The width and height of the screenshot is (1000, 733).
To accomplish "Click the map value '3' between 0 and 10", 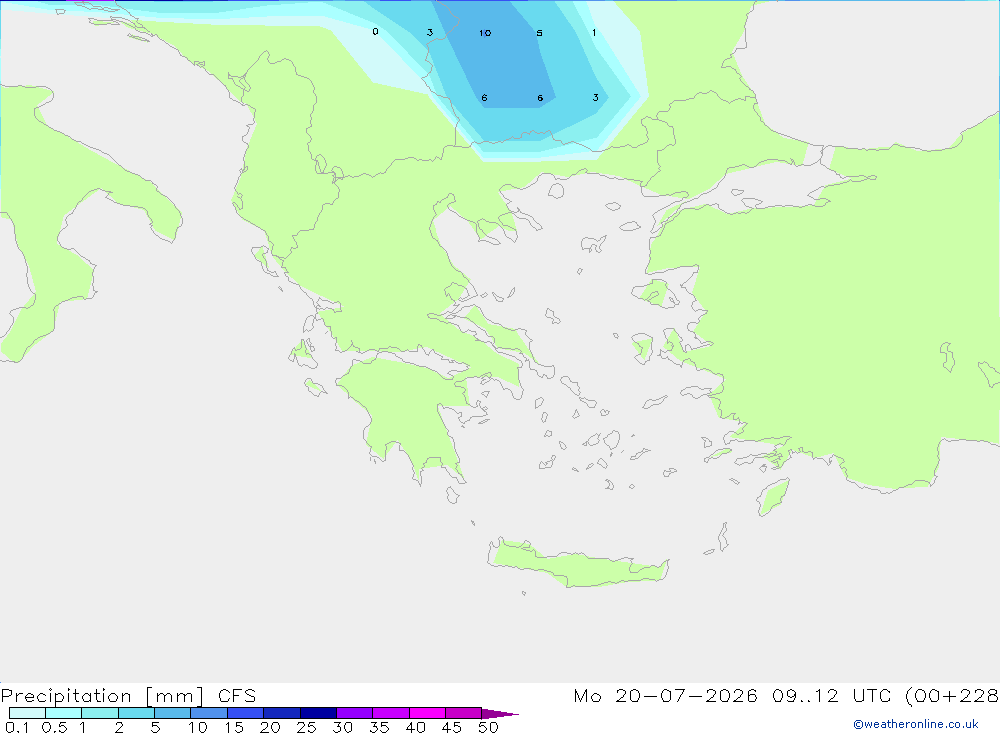I will coord(430,33).
